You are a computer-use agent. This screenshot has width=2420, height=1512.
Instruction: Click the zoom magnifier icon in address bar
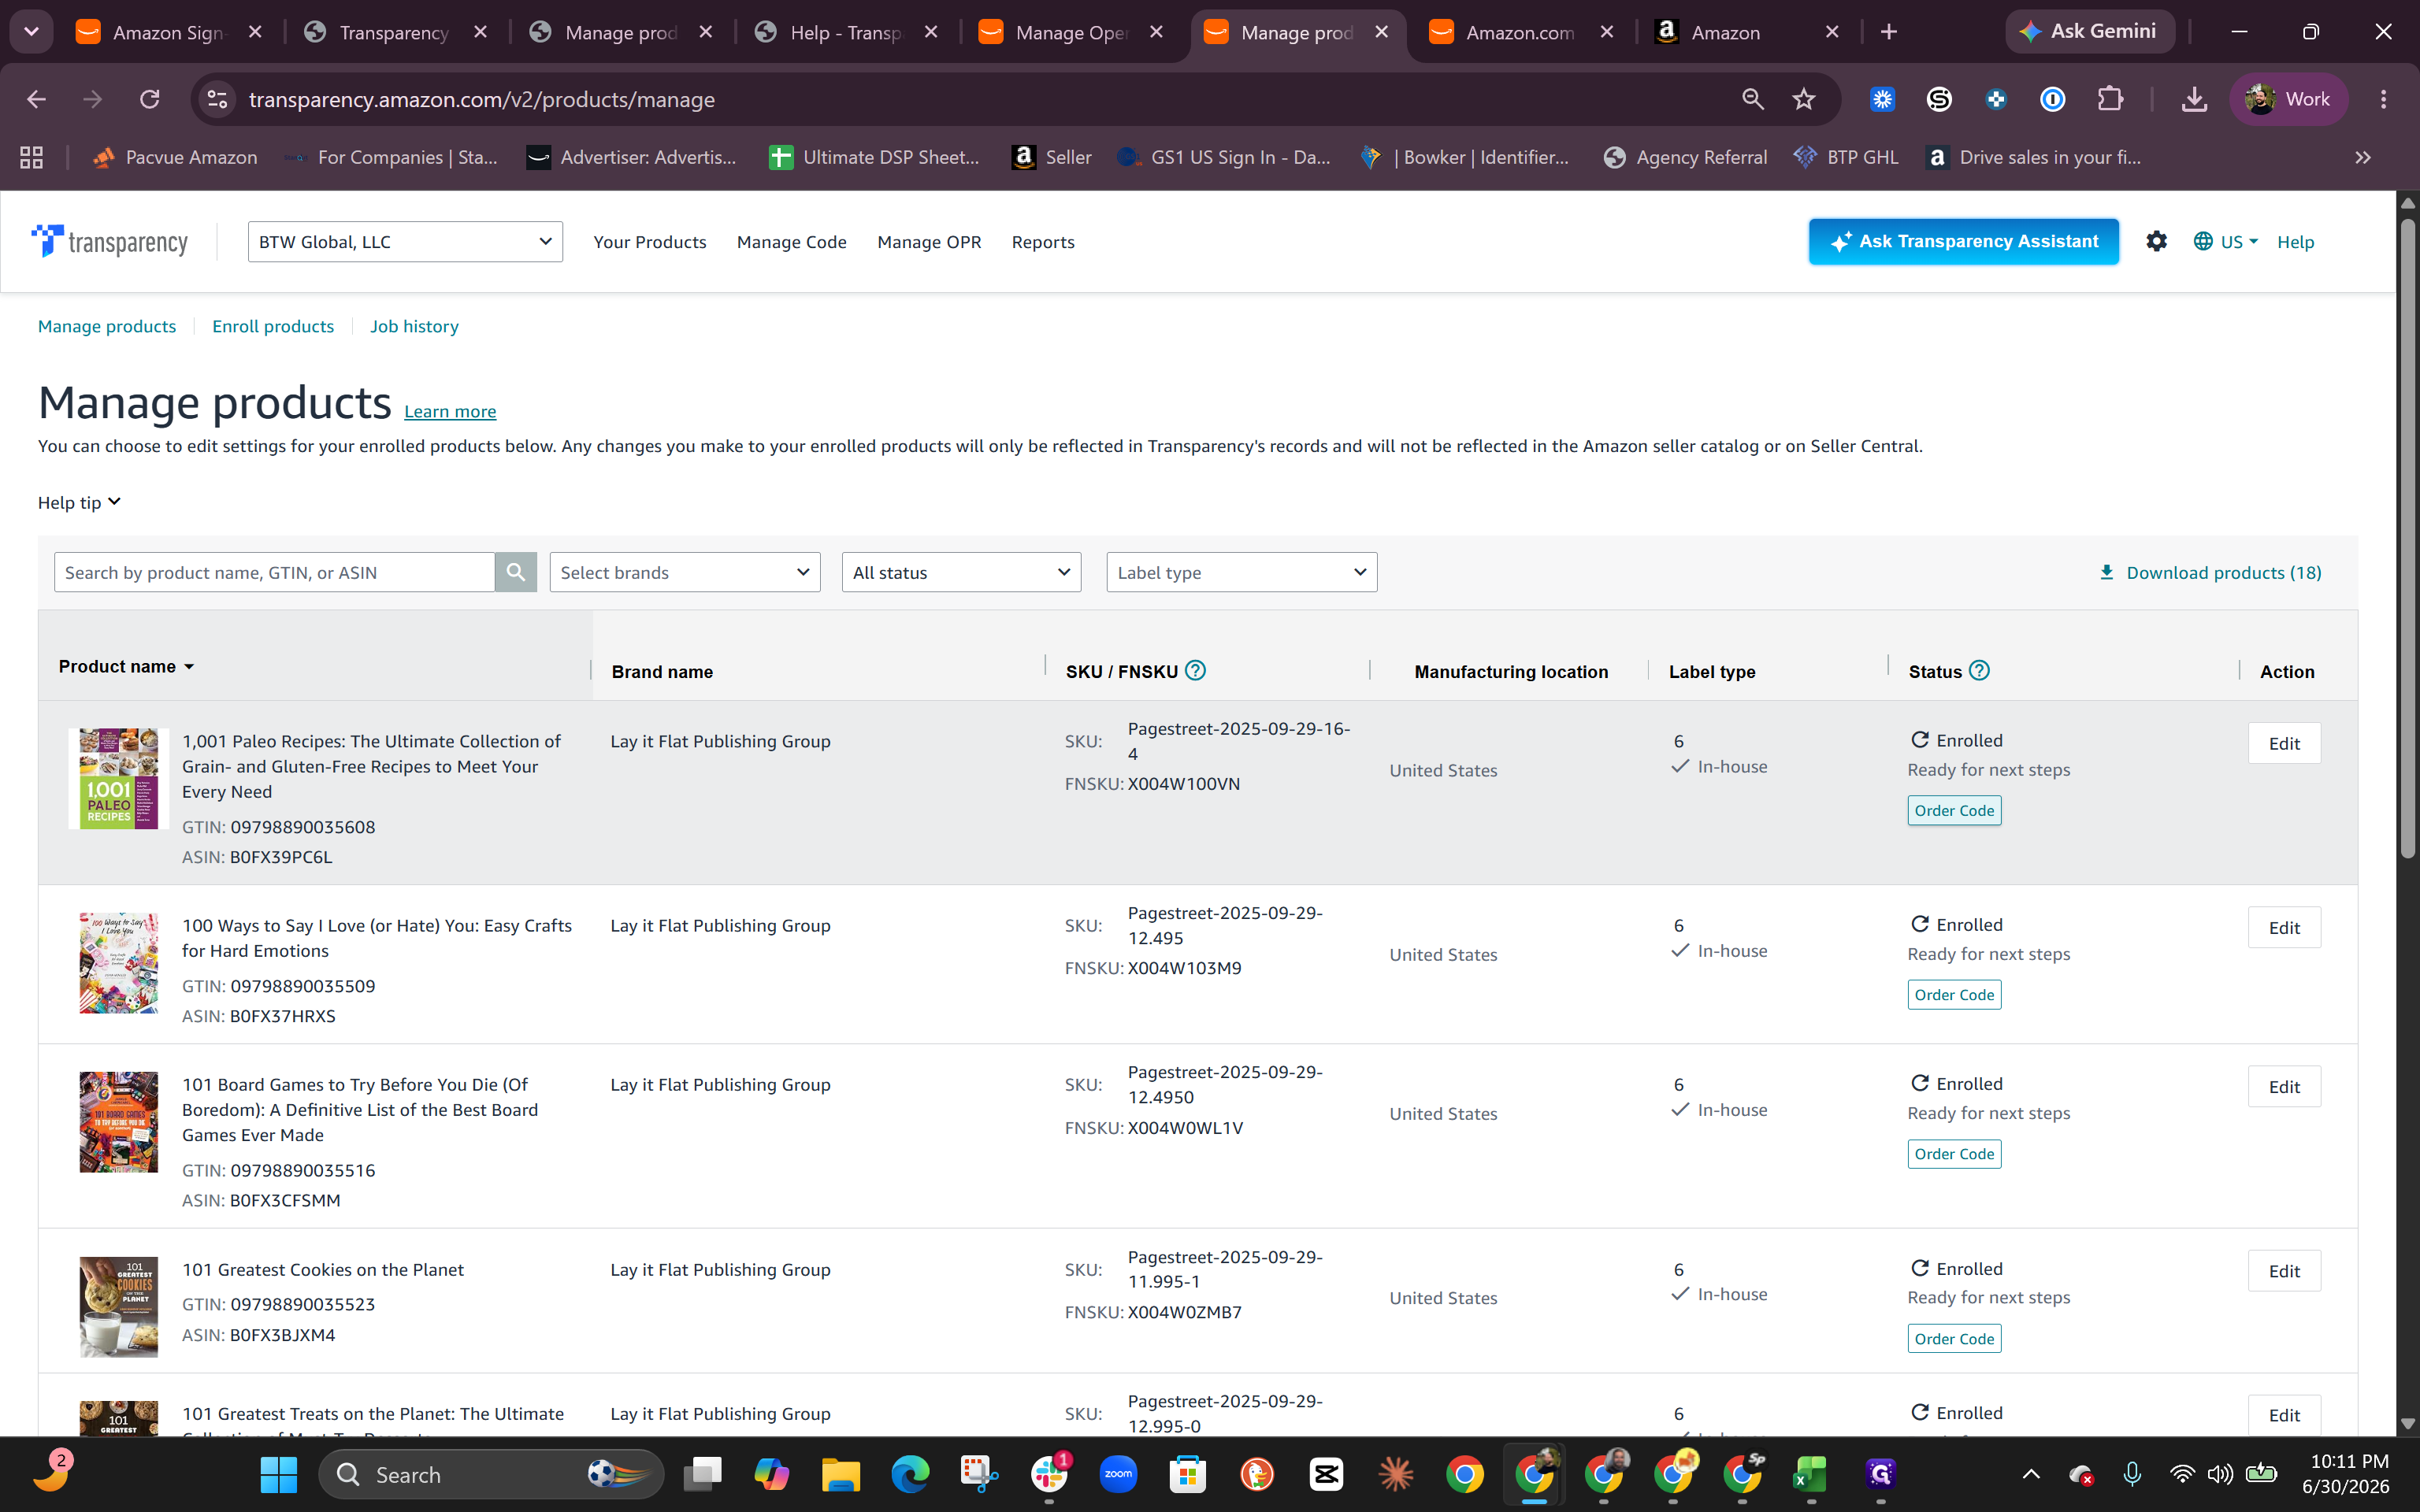[1752, 99]
